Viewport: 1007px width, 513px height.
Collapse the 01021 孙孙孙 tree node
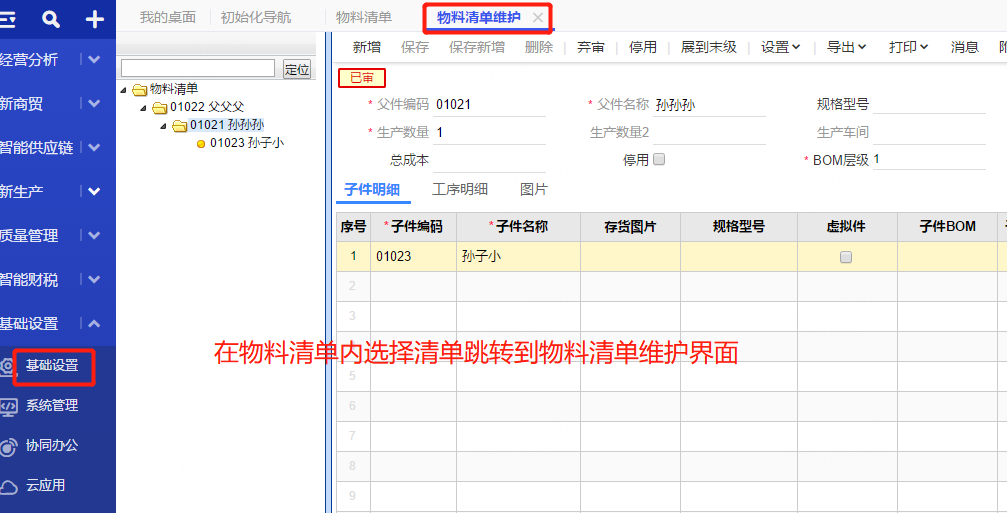[x=164, y=125]
